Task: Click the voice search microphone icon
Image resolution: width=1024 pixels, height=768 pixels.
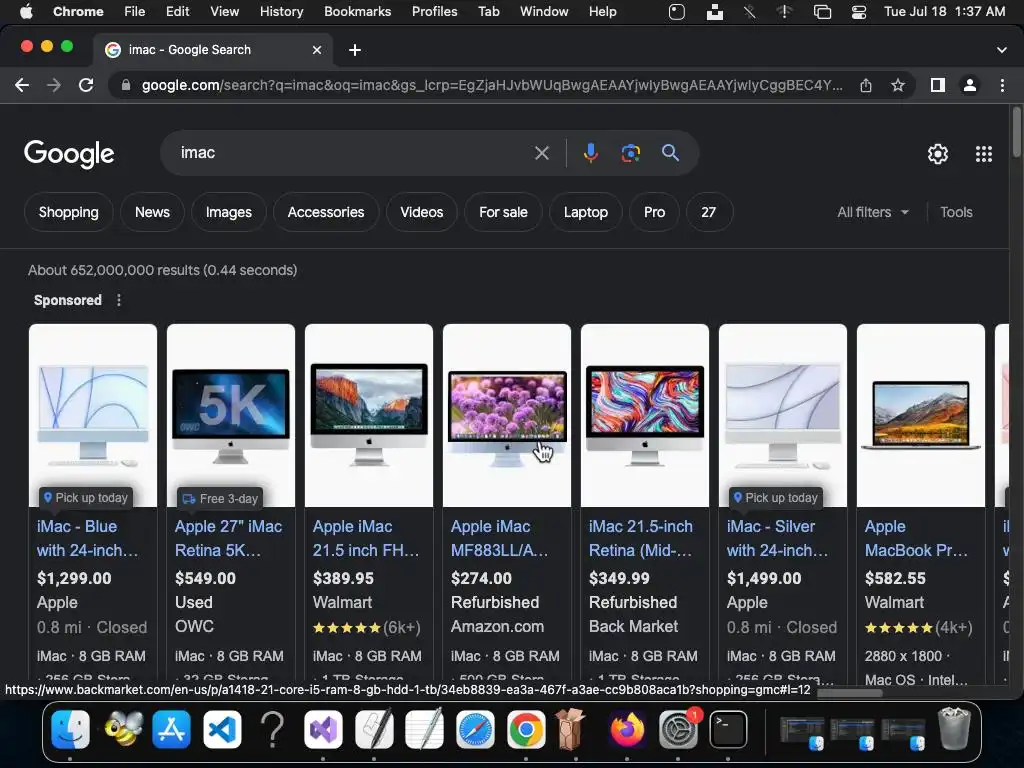Action: (x=590, y=153)
